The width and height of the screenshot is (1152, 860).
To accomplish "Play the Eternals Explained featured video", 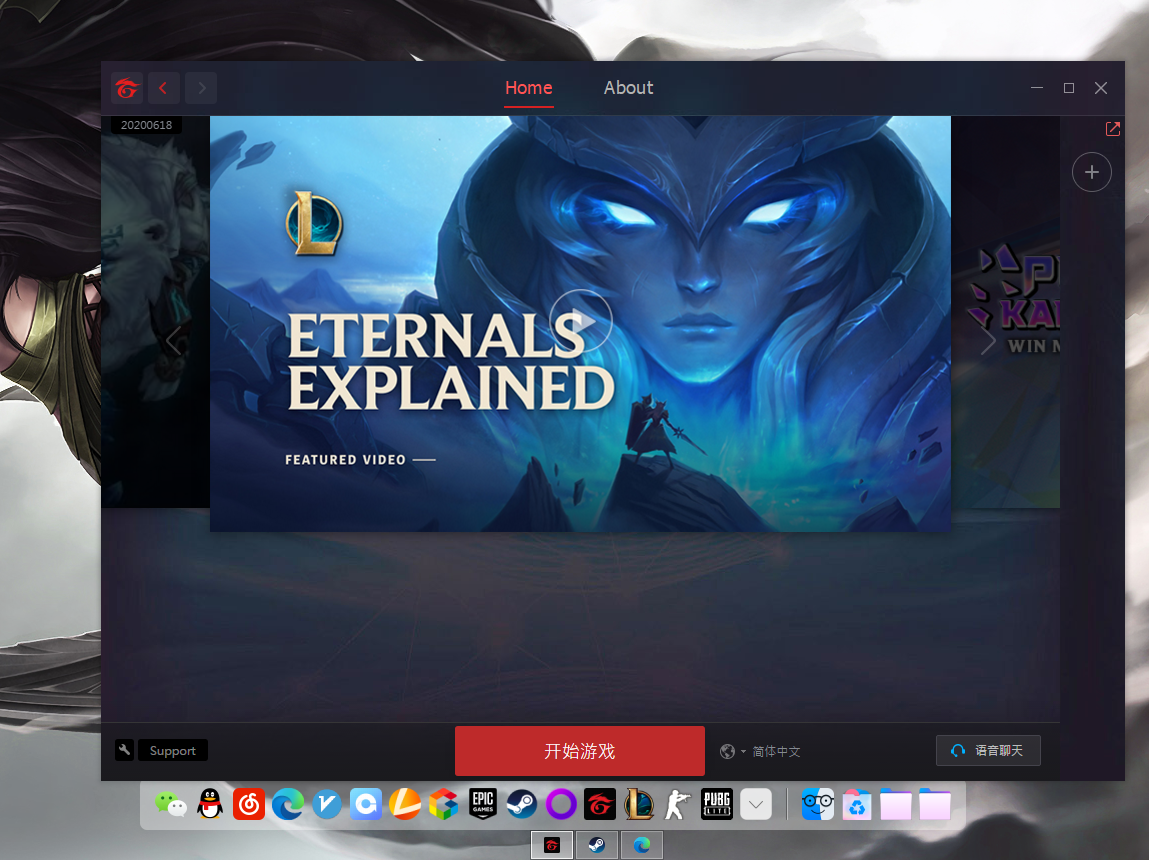I will tap(580, 321).
